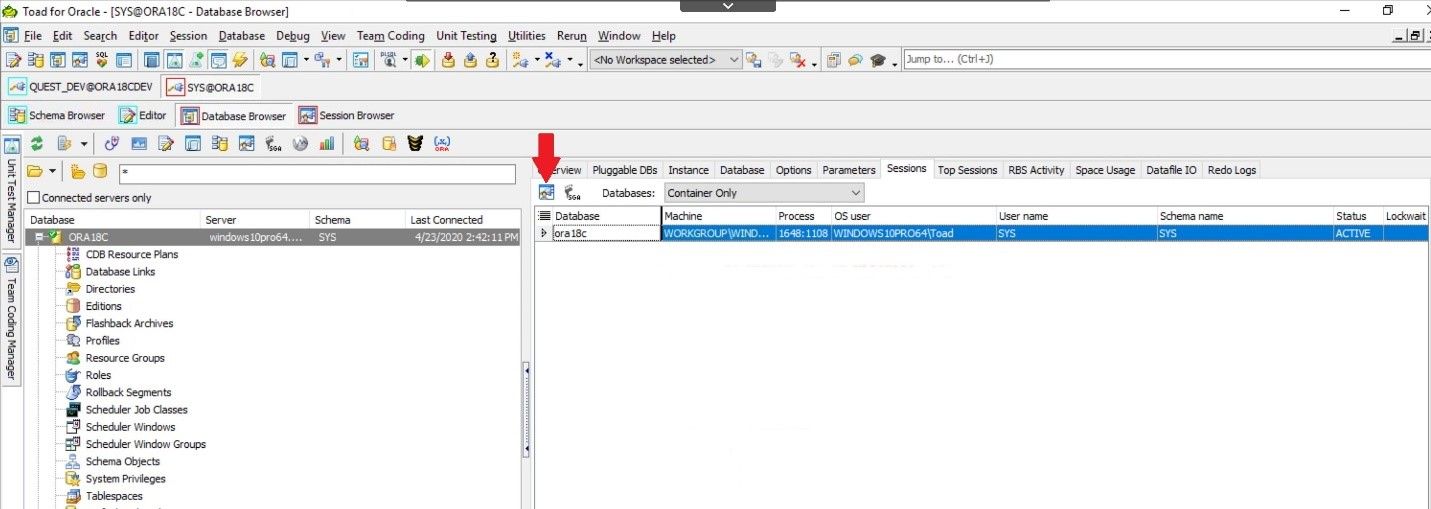
Task: Open the Utilities menu
Action: (x=527, y=36)
